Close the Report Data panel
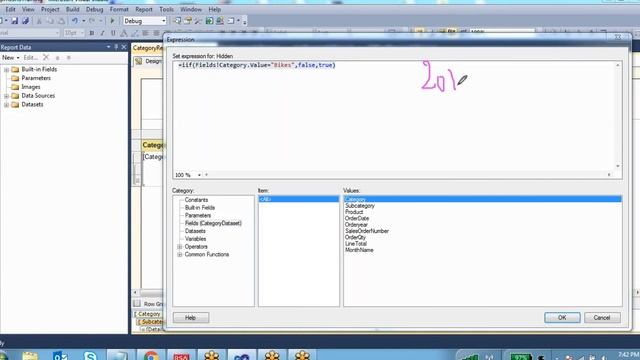Screen dimensions: 640x360 click(124, 47)
